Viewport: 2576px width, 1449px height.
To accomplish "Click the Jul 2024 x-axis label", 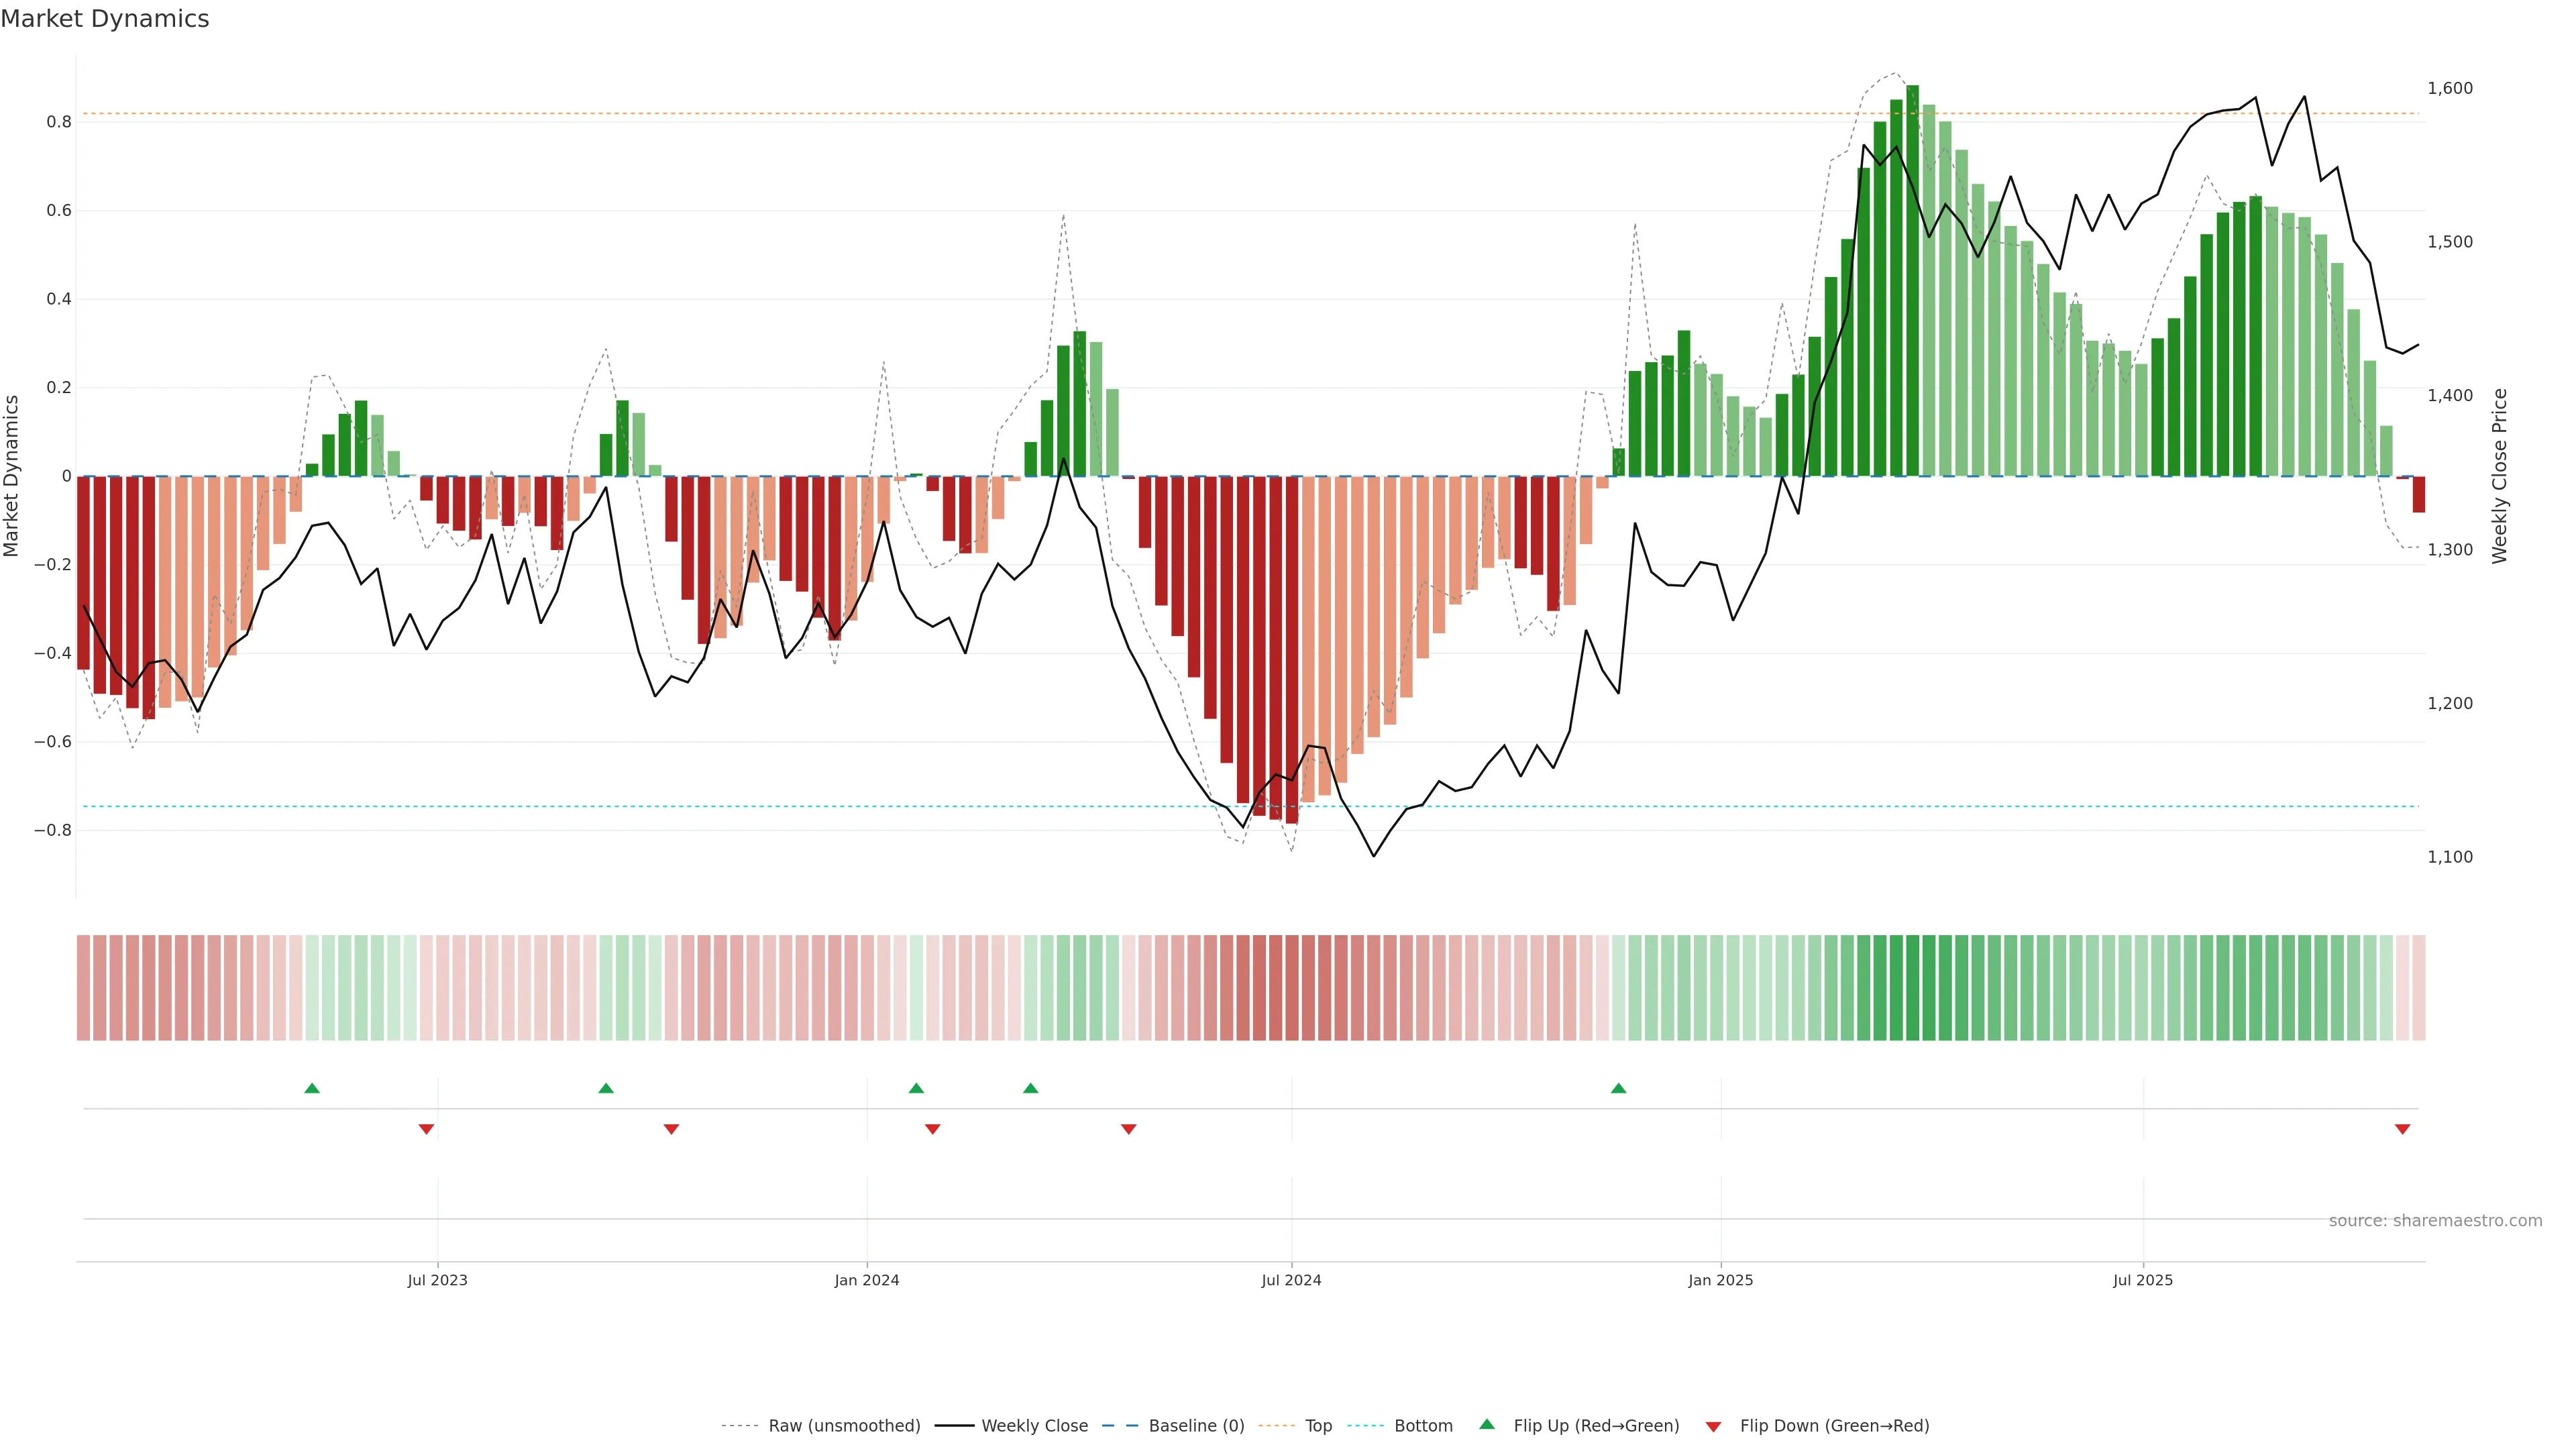I will click(x=1291, y=1280).
